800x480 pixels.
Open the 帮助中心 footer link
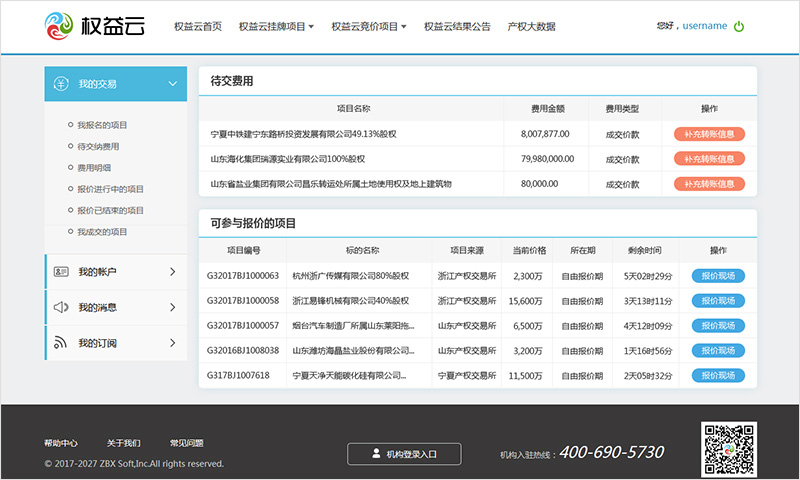[61, 443]
